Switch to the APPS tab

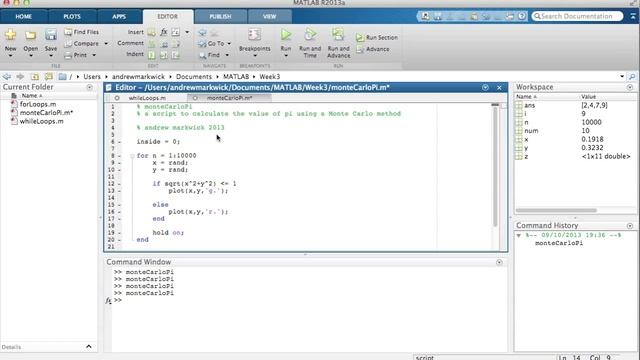click(x=119, y=16)
